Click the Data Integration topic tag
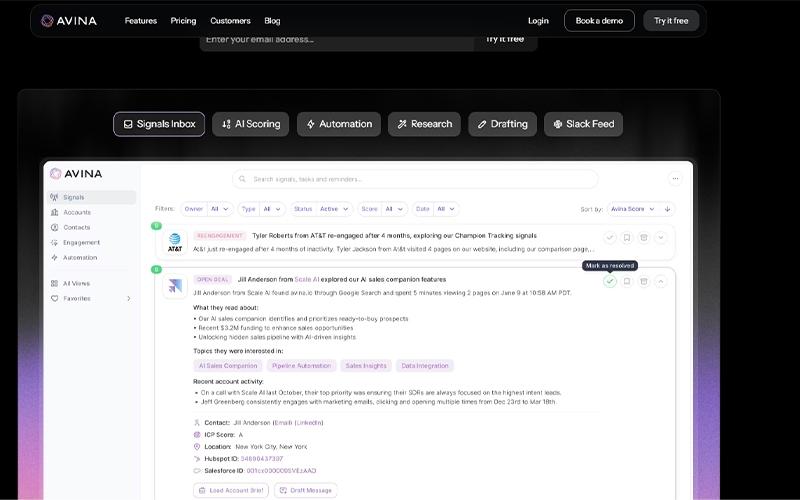 pyautogui.click(x=425, y=366)
